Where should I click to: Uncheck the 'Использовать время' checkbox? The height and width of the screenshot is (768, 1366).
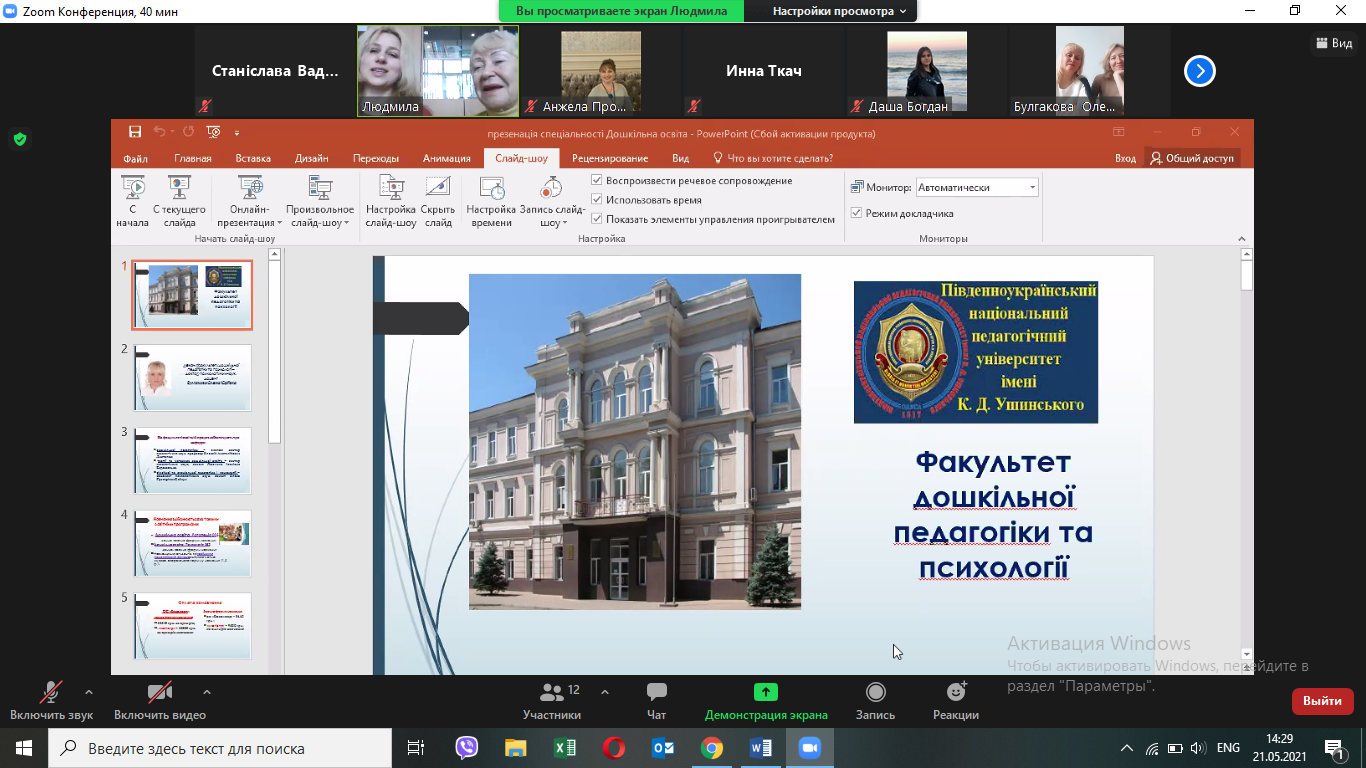pos(597,200)
